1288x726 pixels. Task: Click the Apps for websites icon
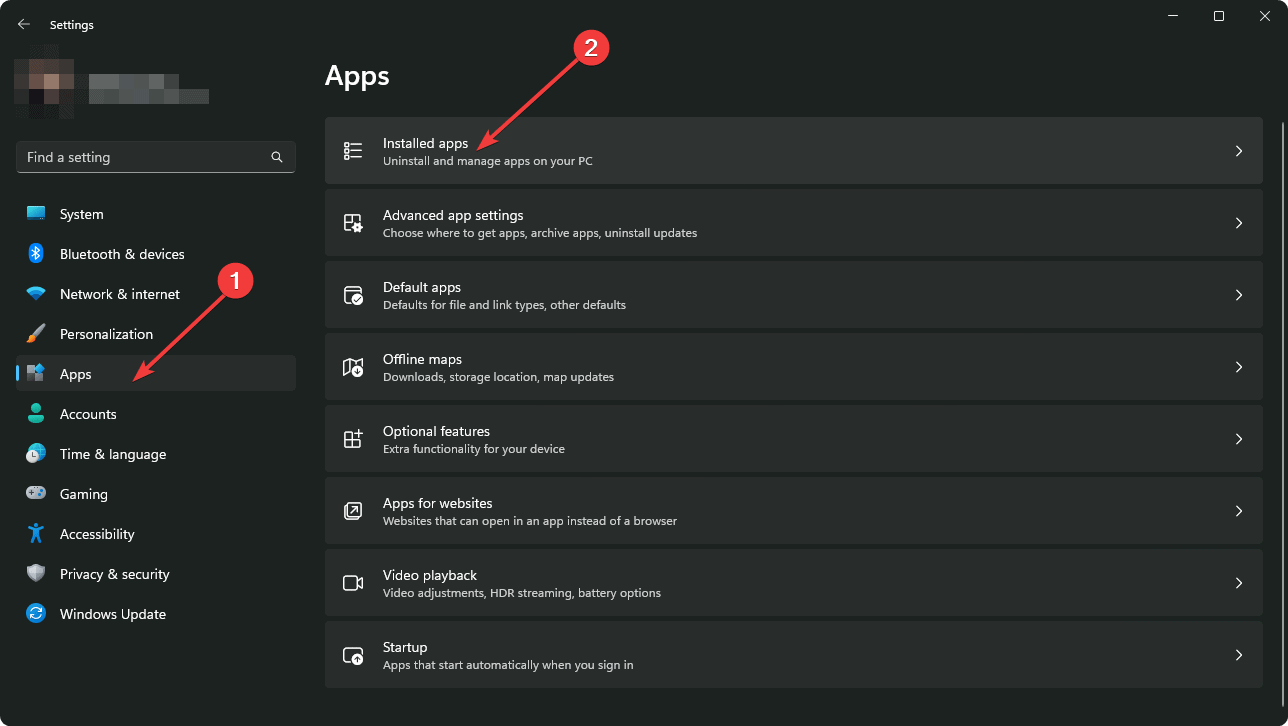(x=353, y=511)
